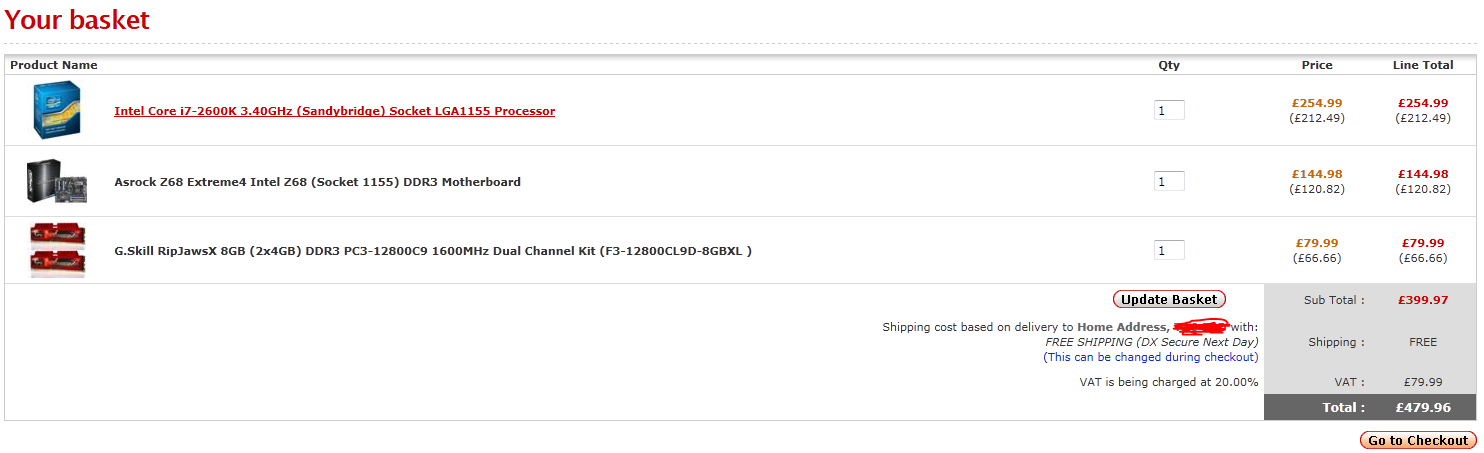
Task: Click the G.Skill RipJawsX 8GB product name
Action: click(433, 251)
